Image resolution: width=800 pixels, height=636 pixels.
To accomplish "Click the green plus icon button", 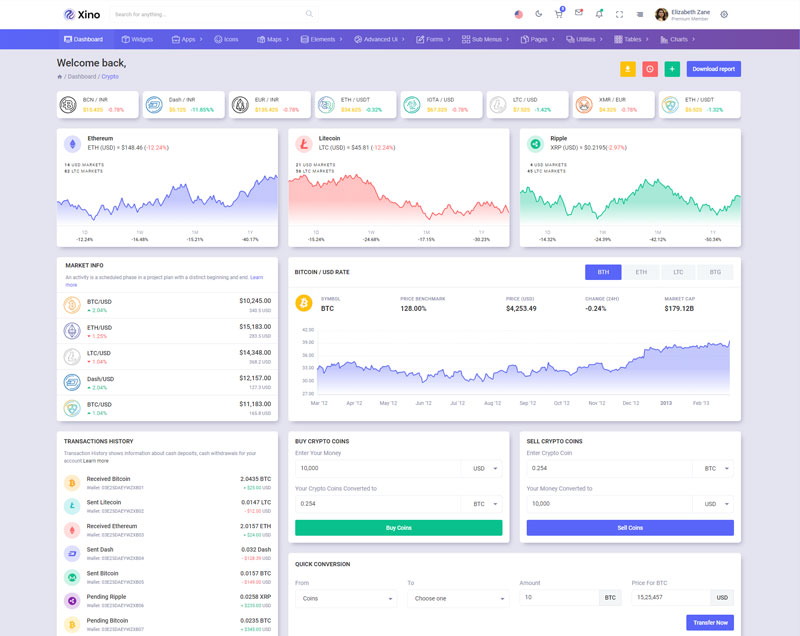I will 672,69.
